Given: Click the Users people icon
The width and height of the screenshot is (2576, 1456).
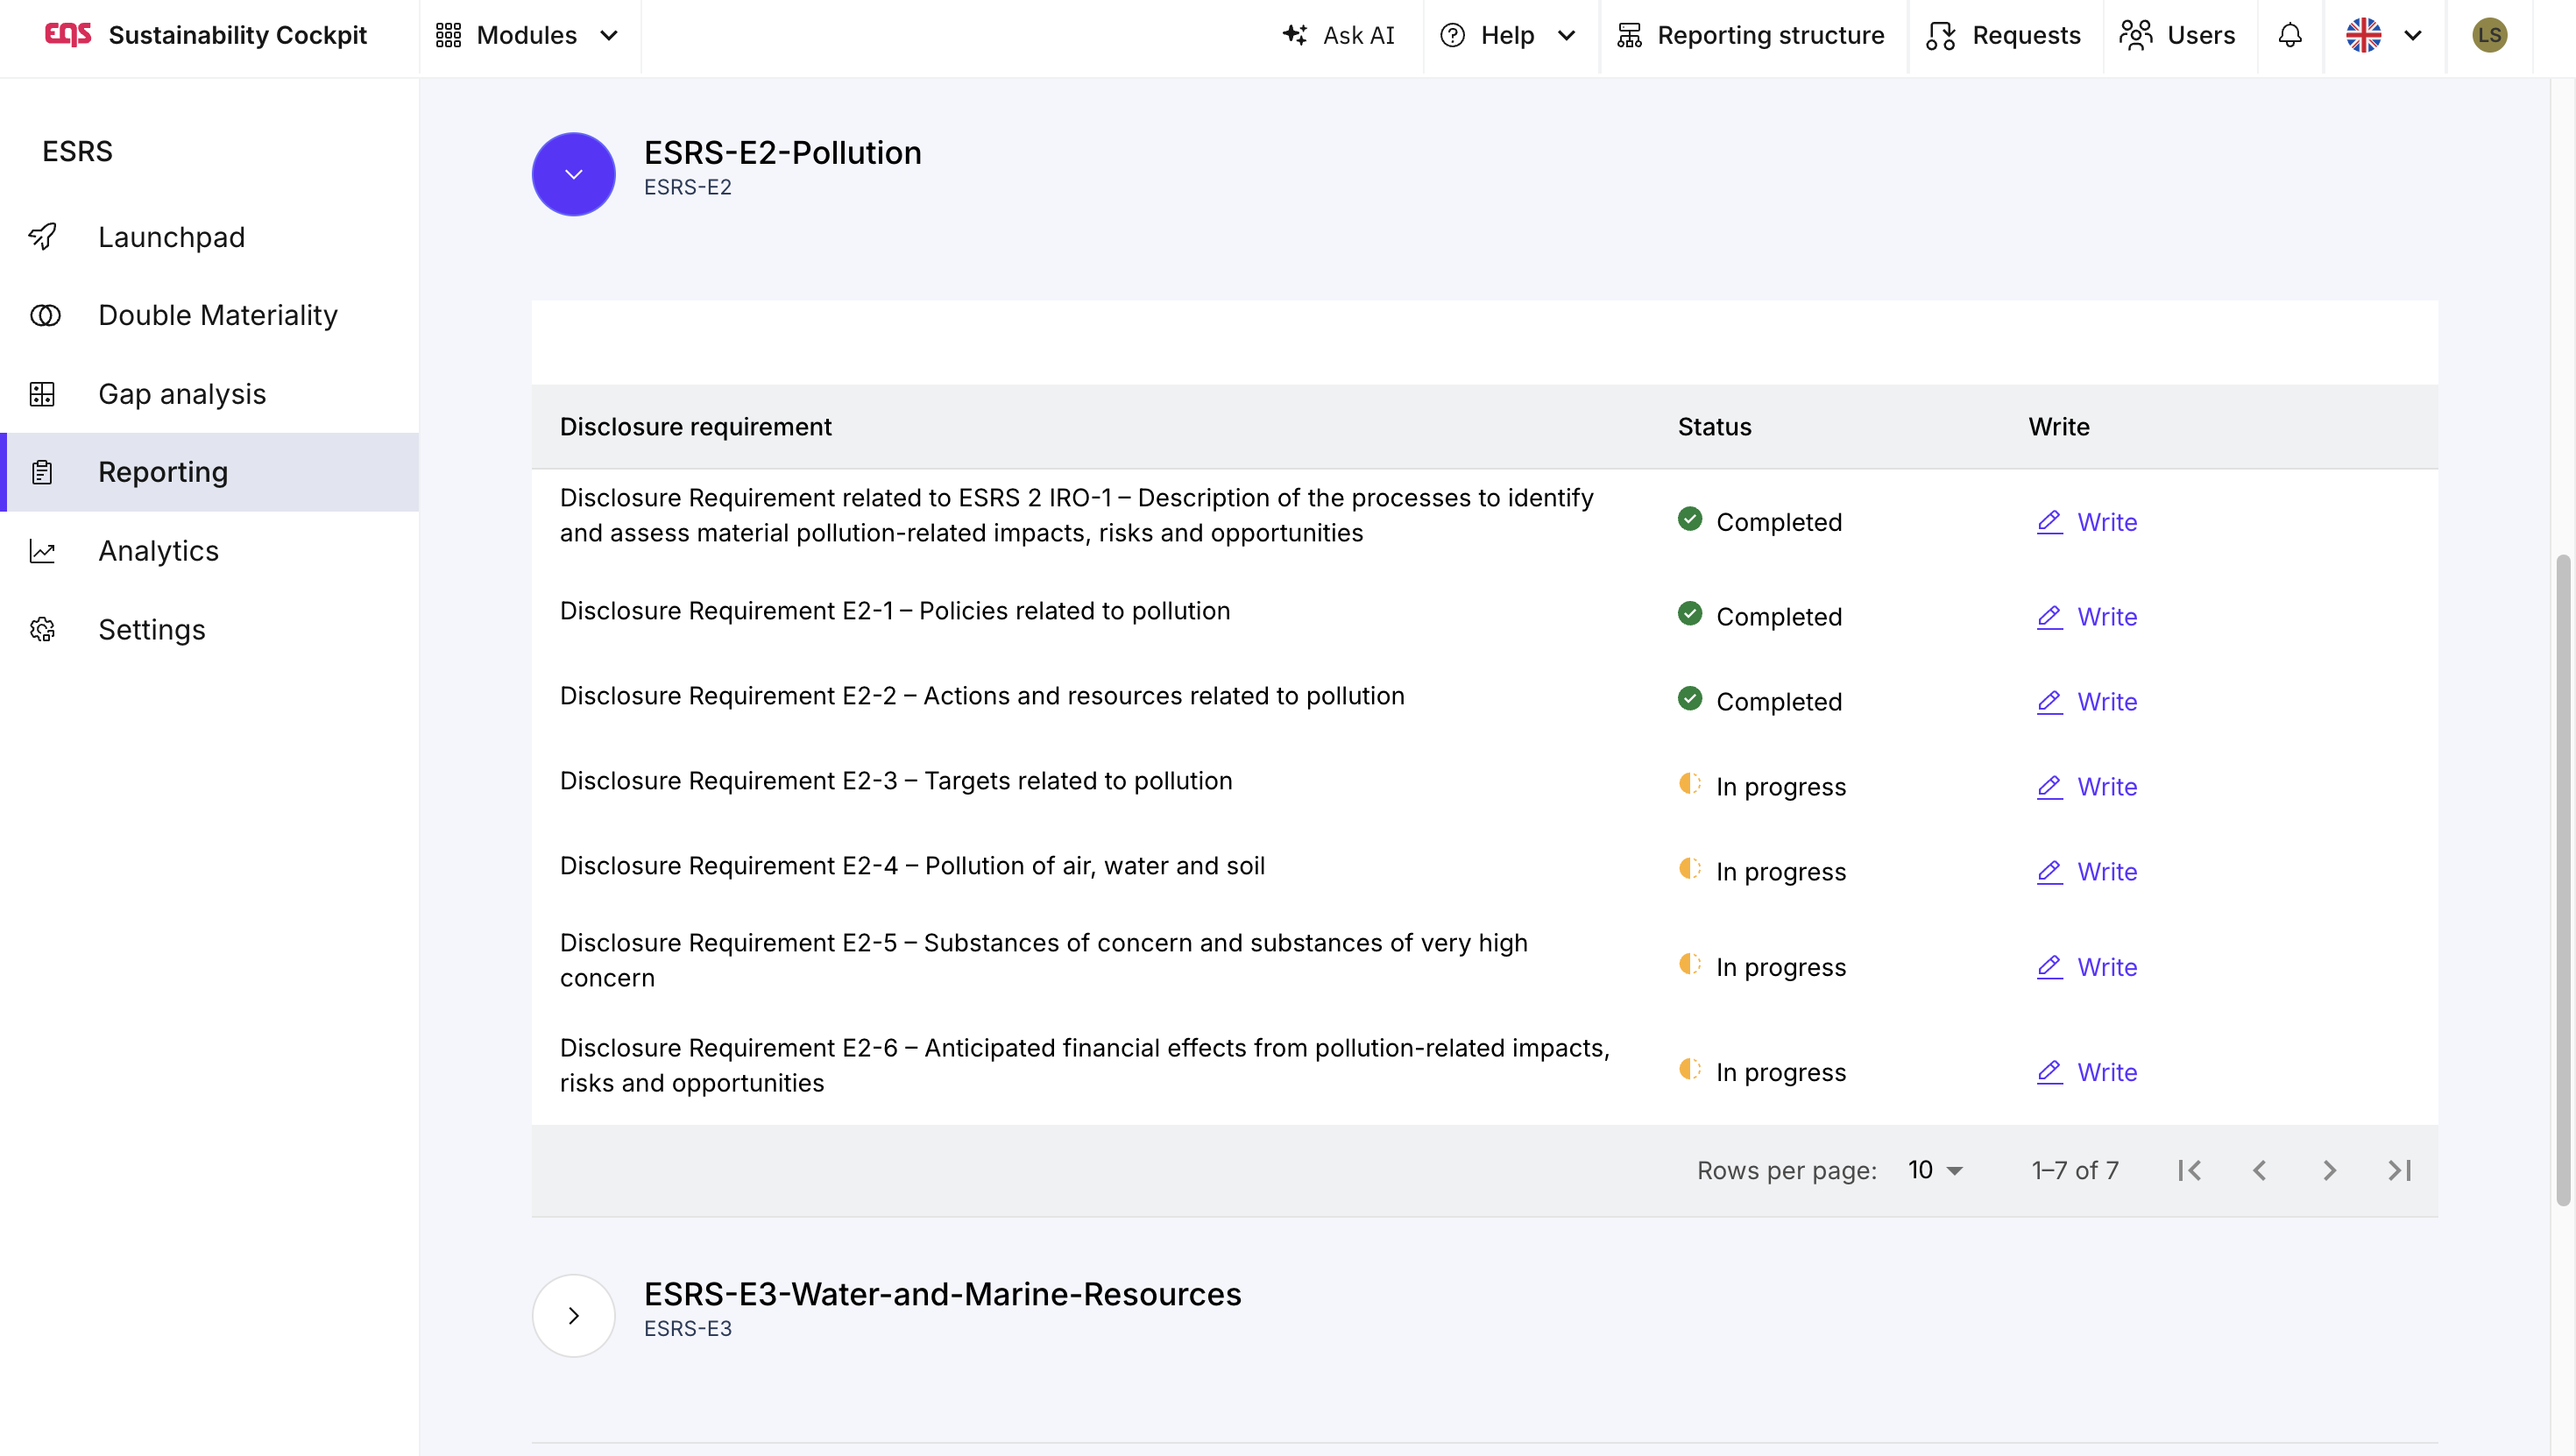Looking at the screenshot, I should (2136, 35).
